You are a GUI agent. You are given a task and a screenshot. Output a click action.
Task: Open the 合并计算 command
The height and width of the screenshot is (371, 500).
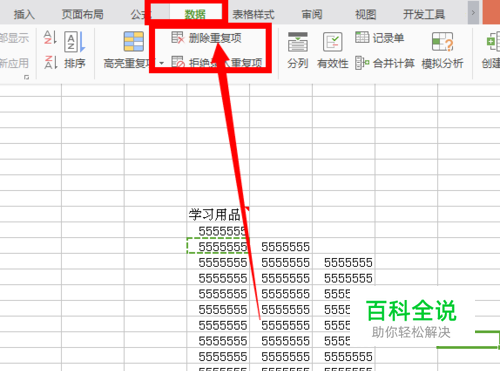click(x=394, y=63)
